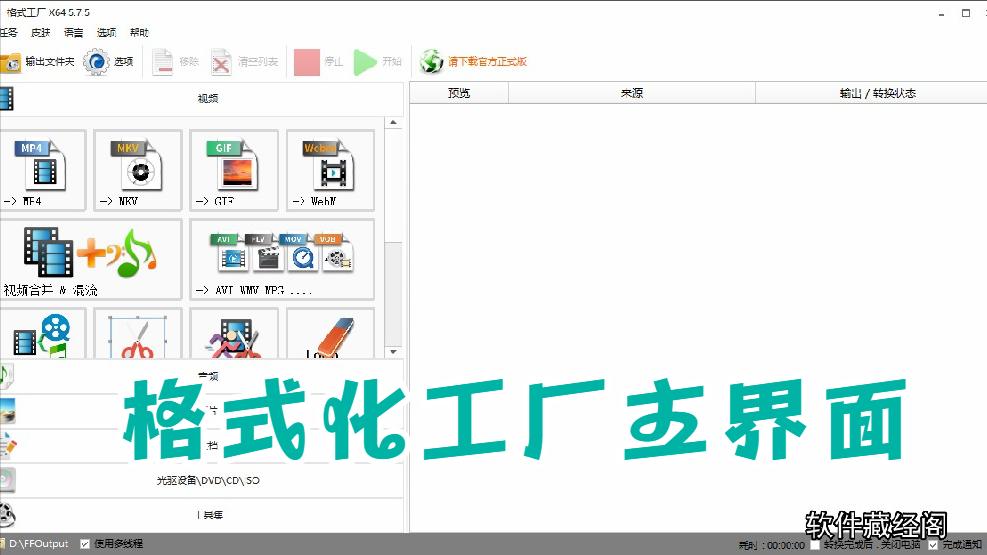Click the D:\FFOutput path text
Screen dimensions: 987x555
pos(39,544)
